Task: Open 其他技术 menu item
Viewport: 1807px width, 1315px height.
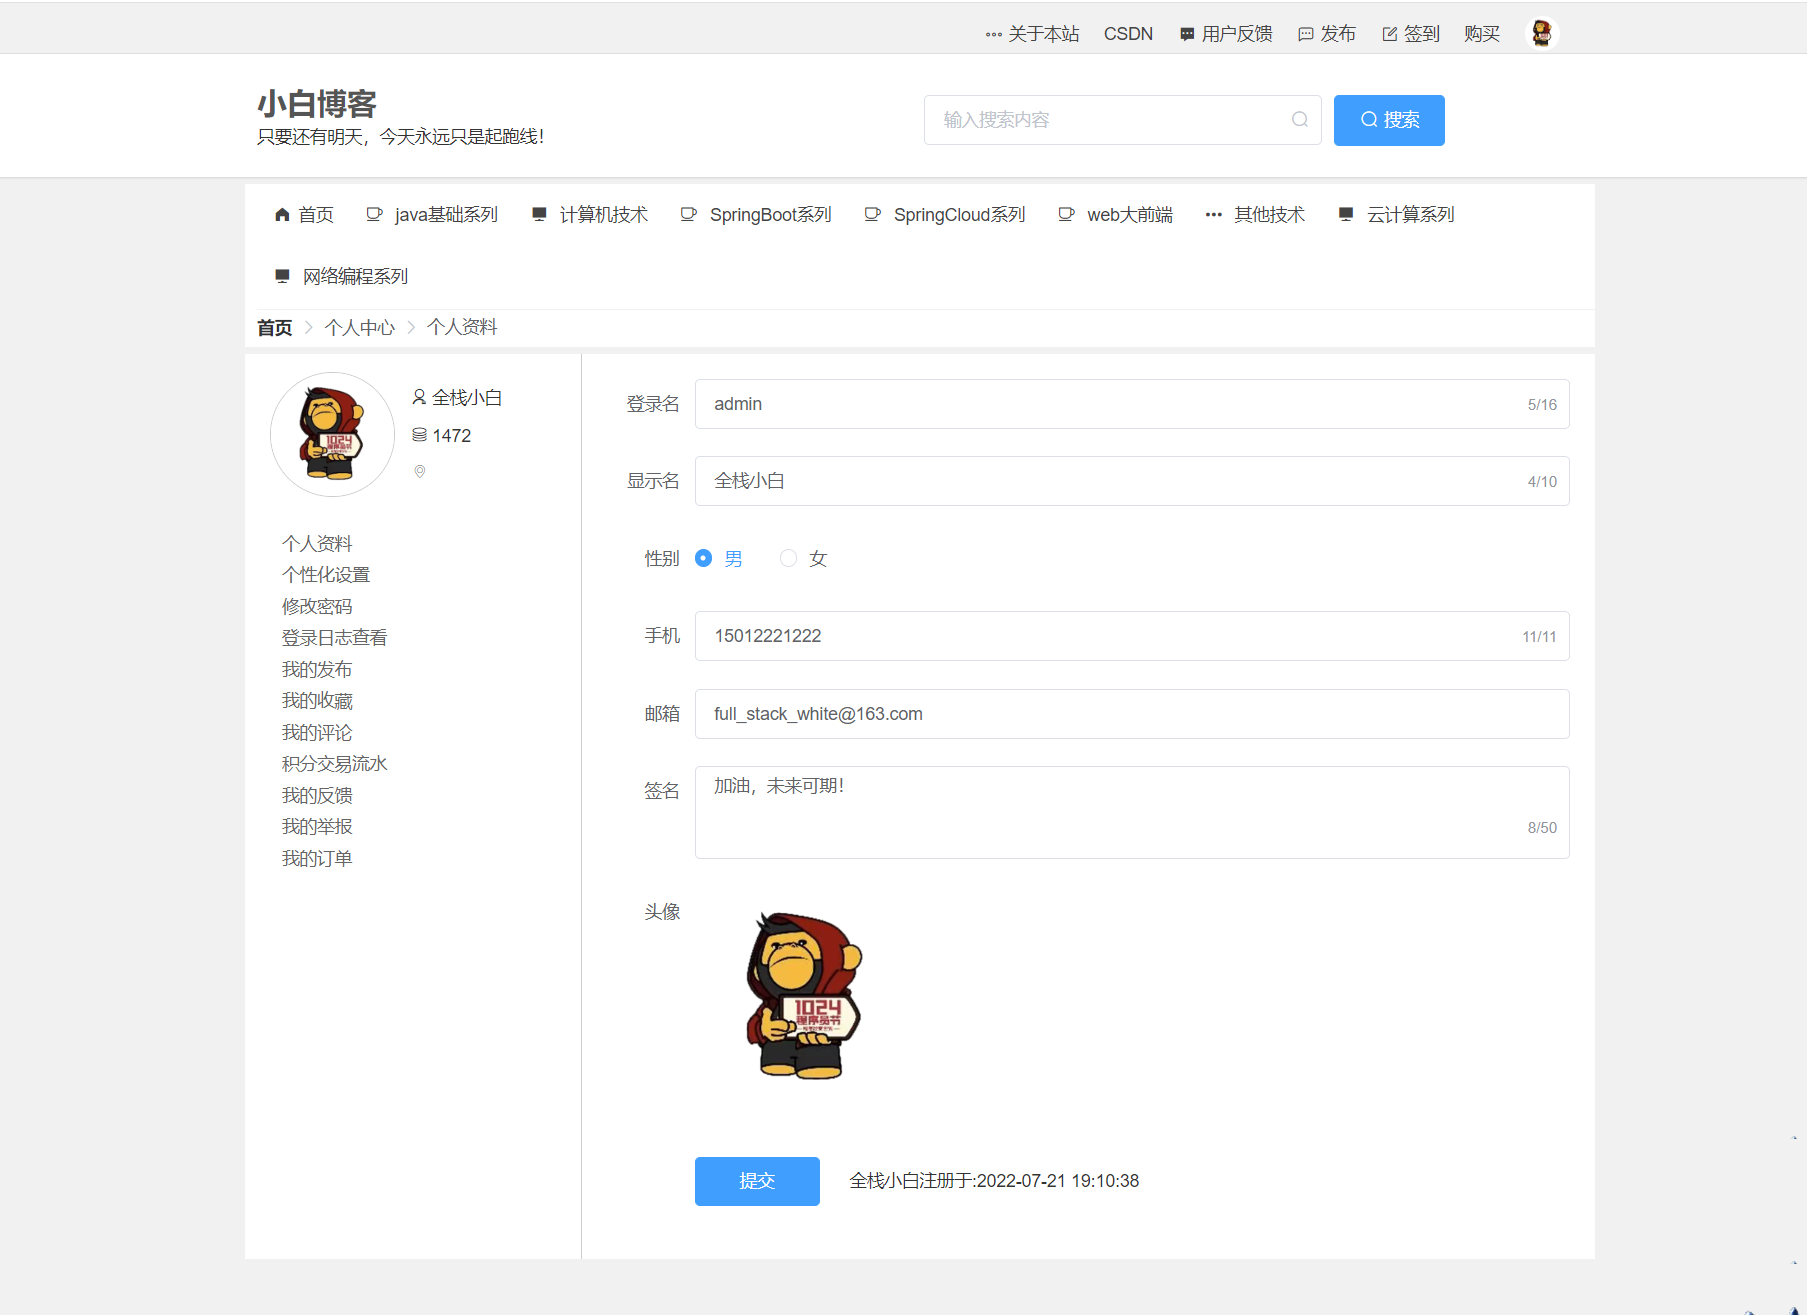Action: 1255,215
